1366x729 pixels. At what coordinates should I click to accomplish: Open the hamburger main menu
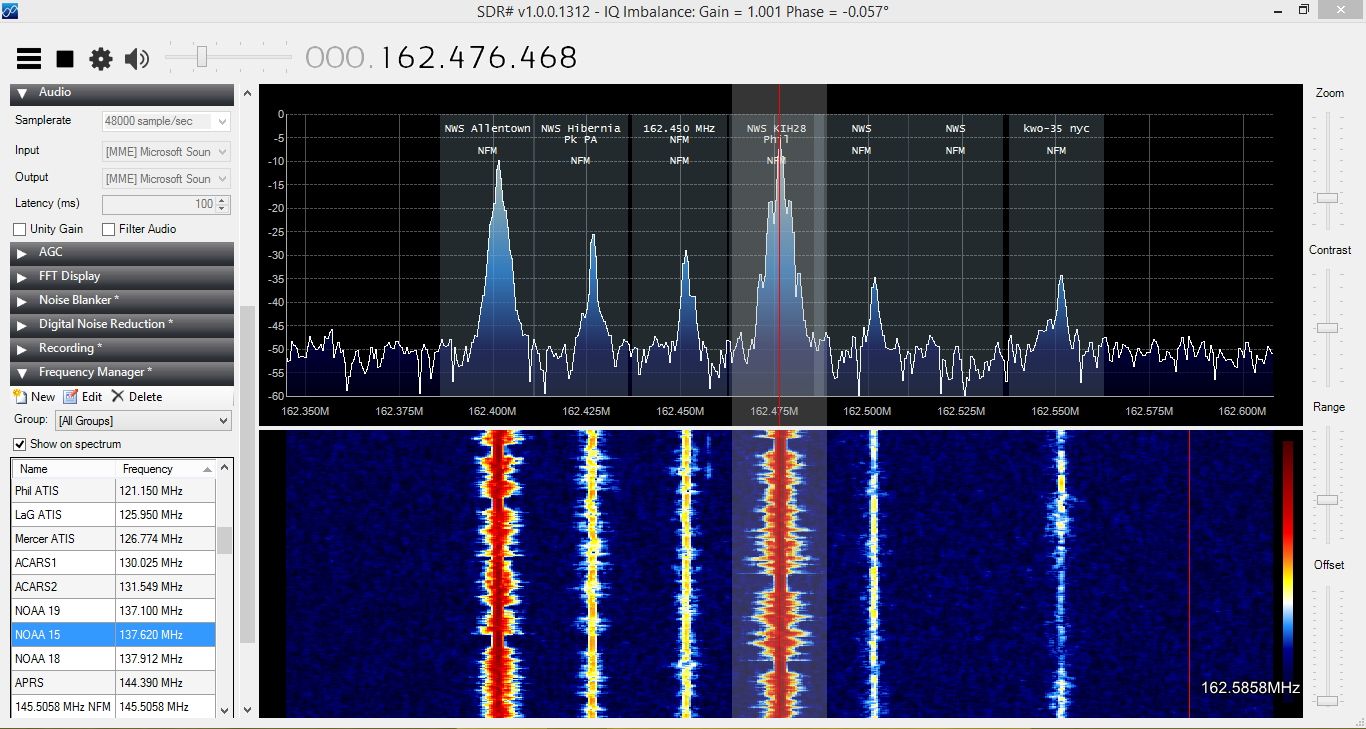coord(29,59)
